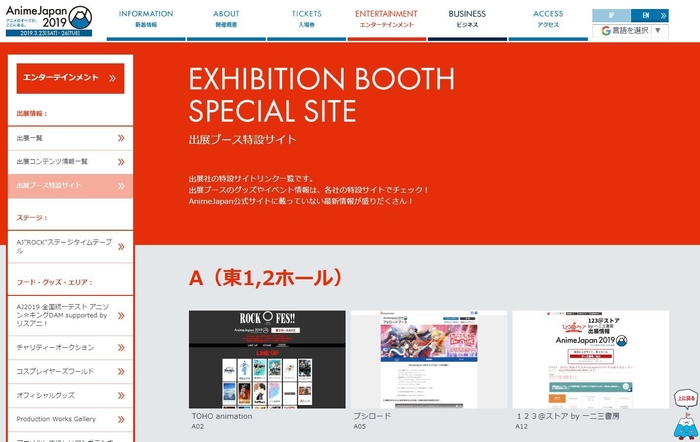
Task: Open the 123@ストア booth thumbnail
Action: (591, 359)
